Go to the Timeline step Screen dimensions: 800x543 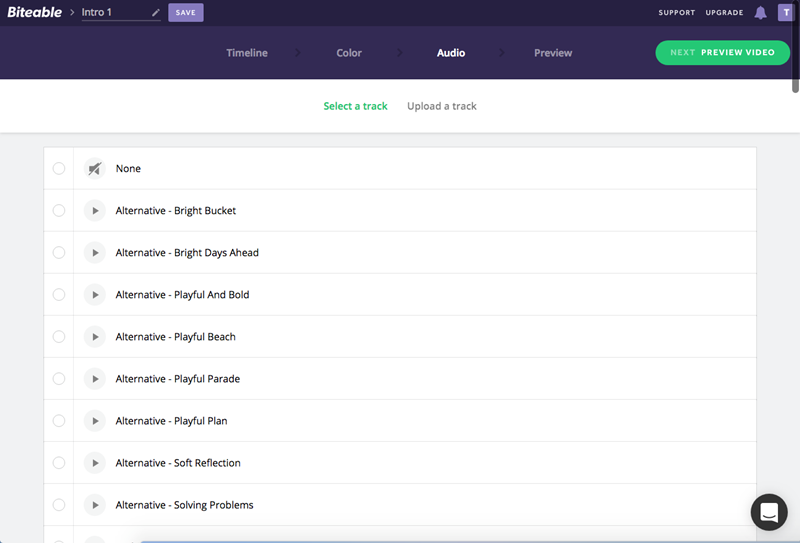pyautogui.click(x=247, y=53)
